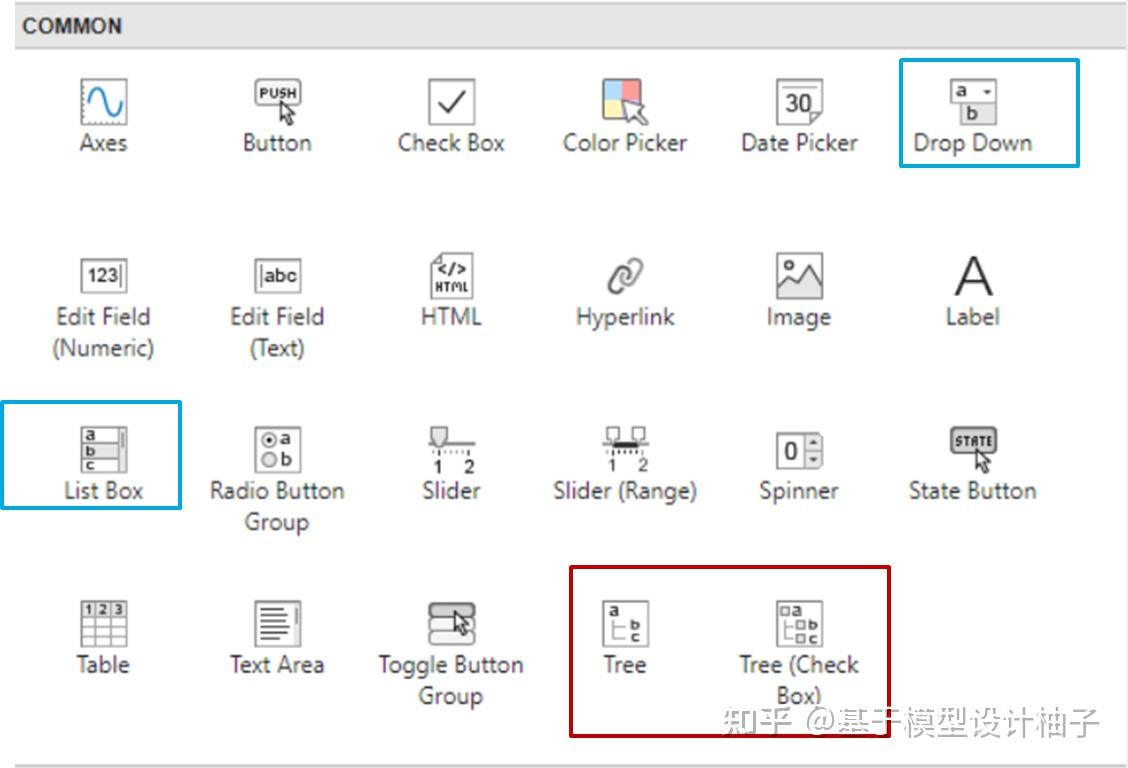This screenshot has height=768, width=1128.
Task: Add a Button component
Action: pyautogui.click(x=277, y=100)
